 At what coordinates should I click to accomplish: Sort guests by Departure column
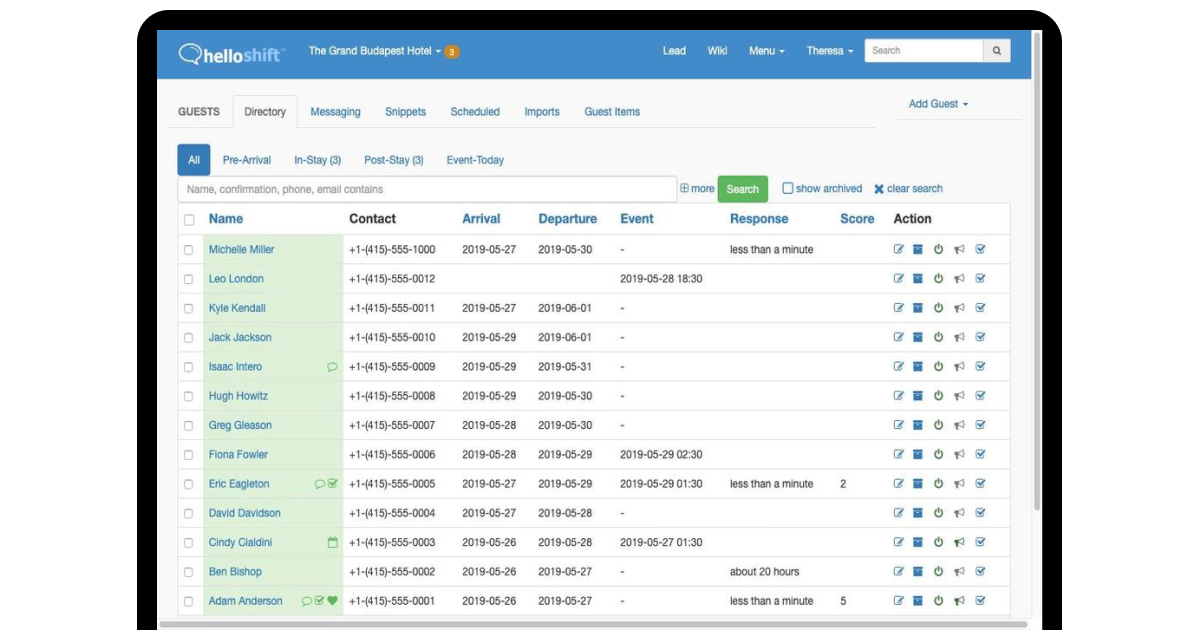pyautogui.click(x=567, y=219)
